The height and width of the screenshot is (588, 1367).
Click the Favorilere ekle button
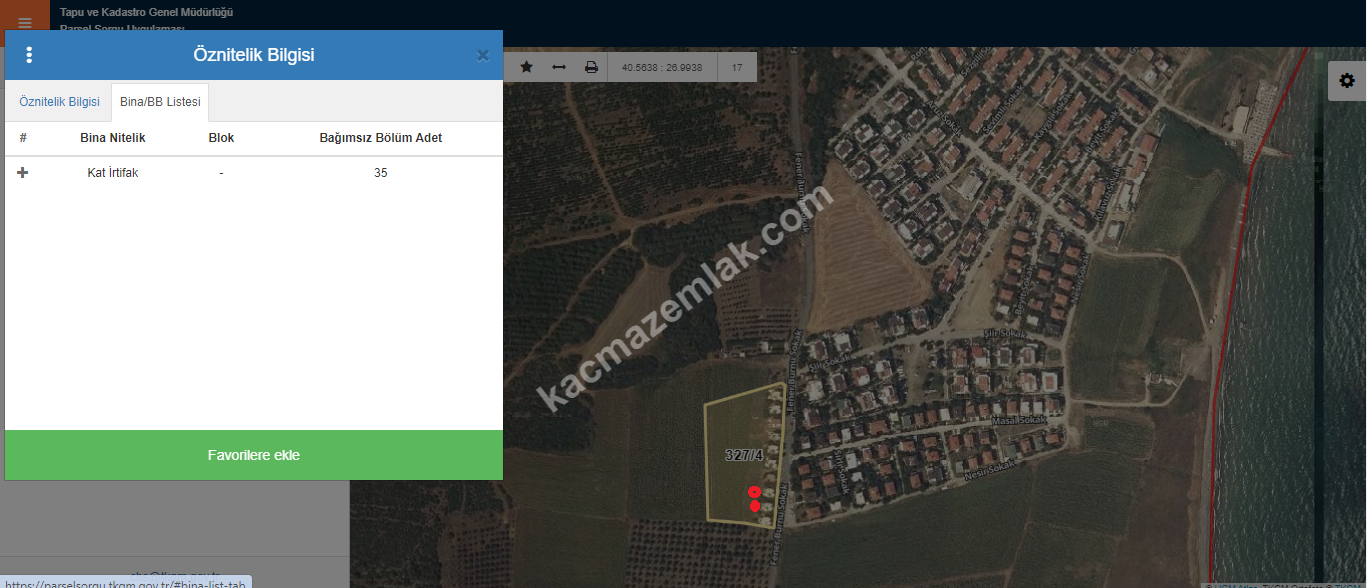254,455
